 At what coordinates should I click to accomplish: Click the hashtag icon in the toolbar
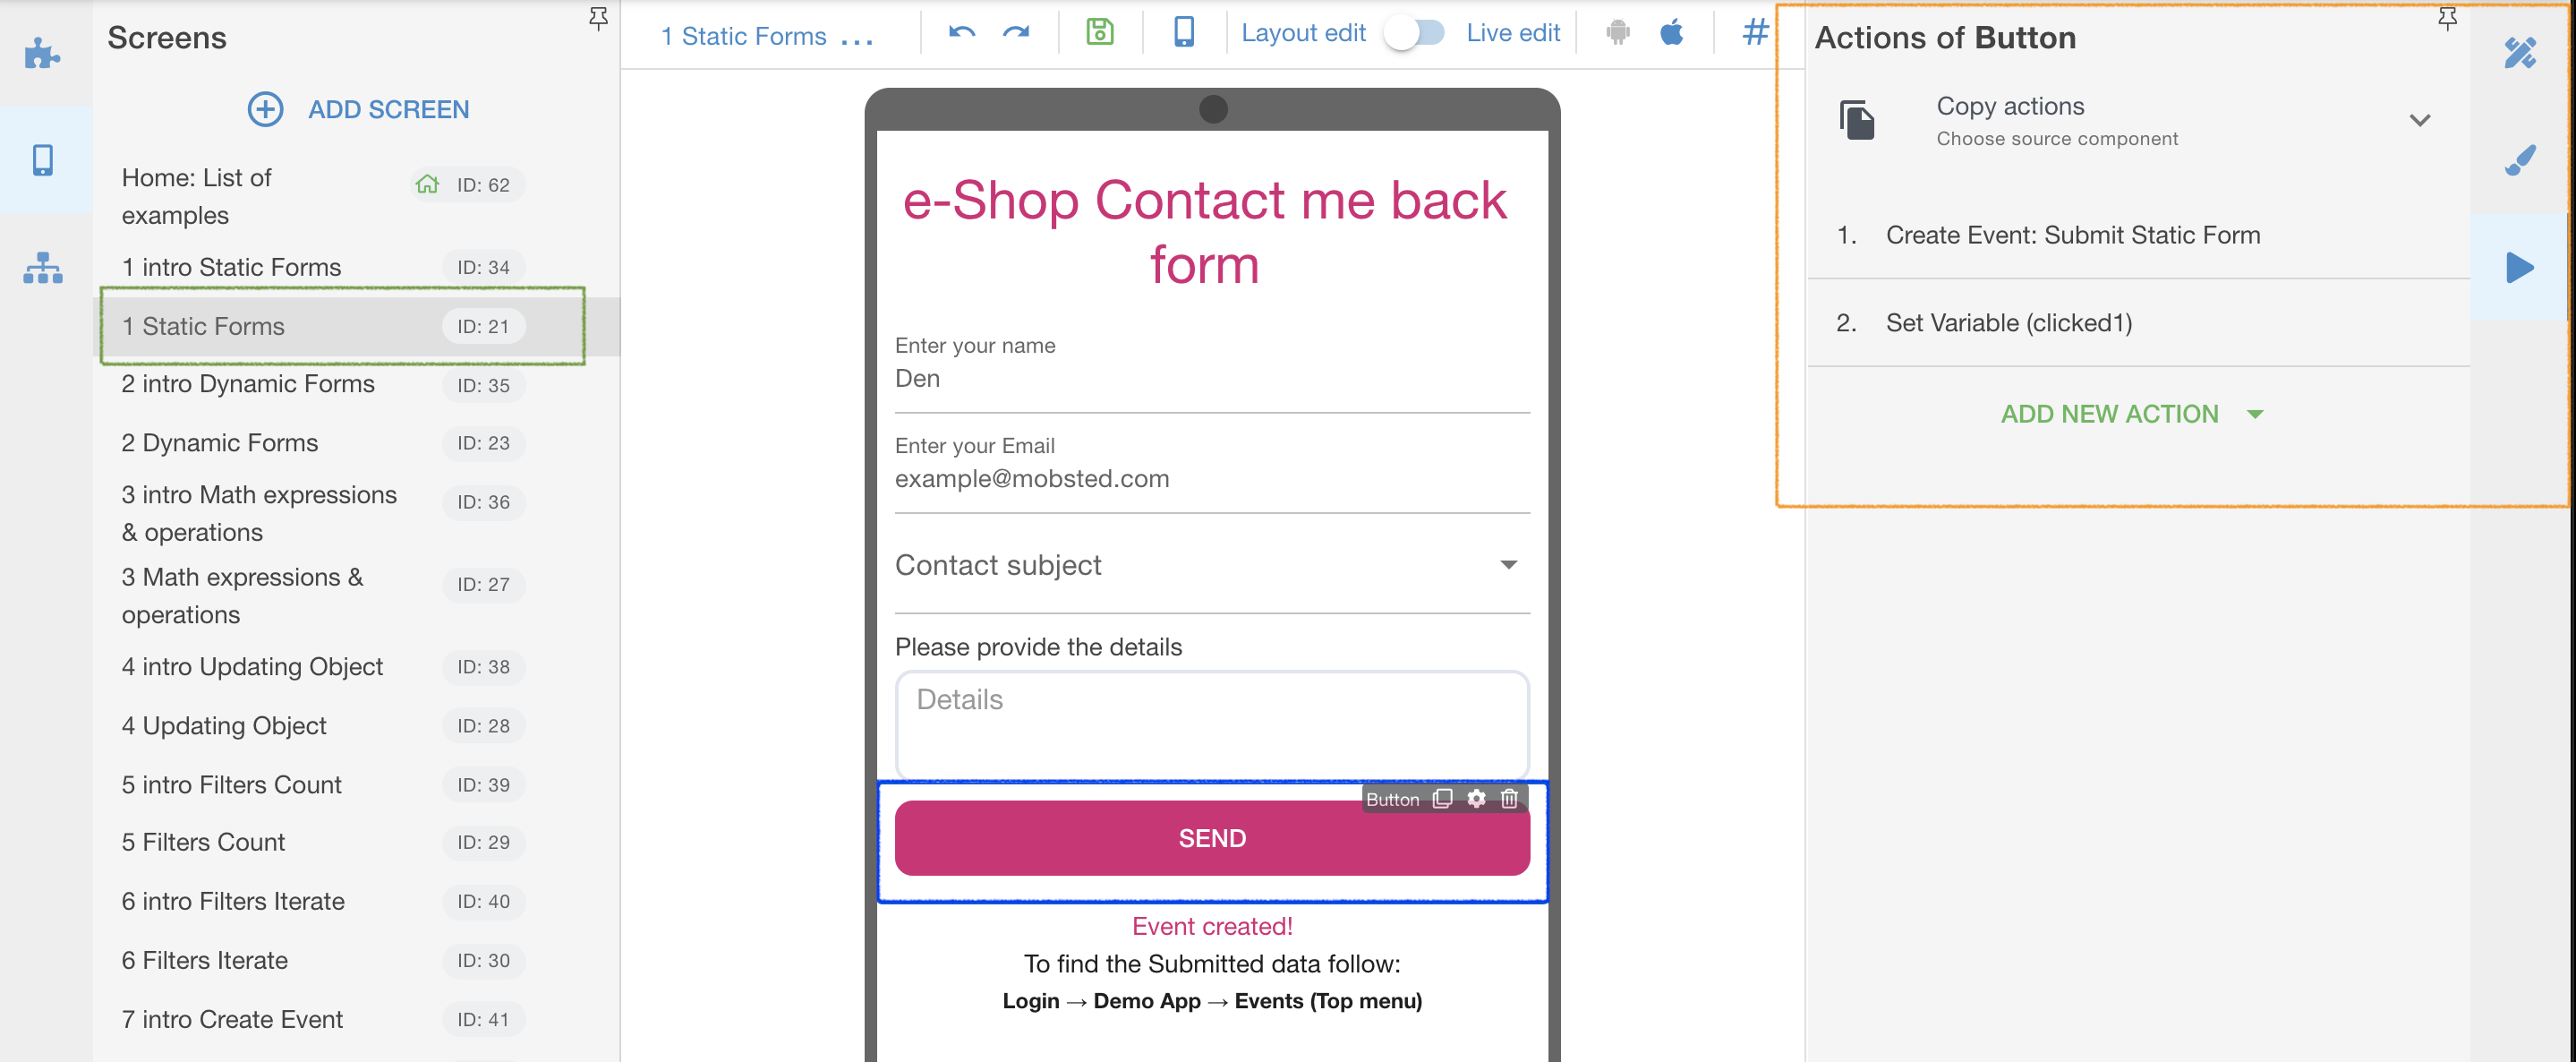pos(1754,32)
